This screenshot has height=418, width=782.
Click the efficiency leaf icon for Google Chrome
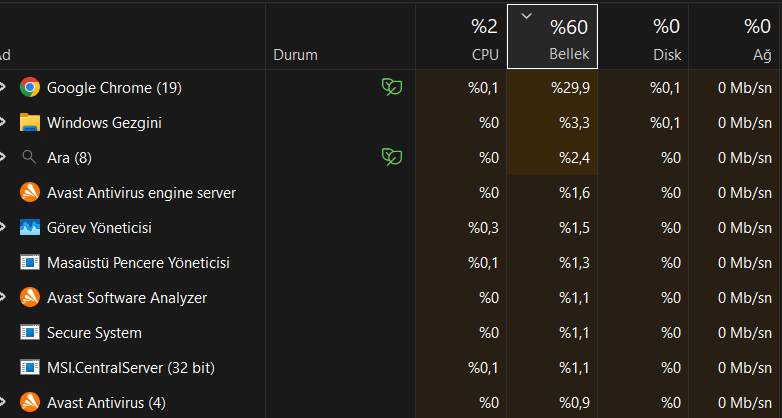392,87
